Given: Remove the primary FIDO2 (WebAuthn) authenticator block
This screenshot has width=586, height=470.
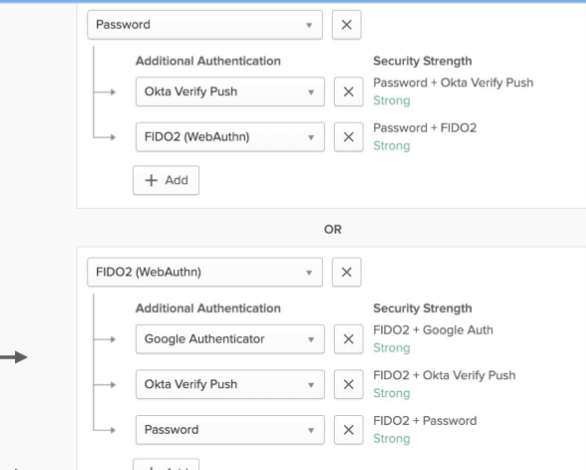Looking at the screenshot, I should pyautogui.click(x=346, y=272).
